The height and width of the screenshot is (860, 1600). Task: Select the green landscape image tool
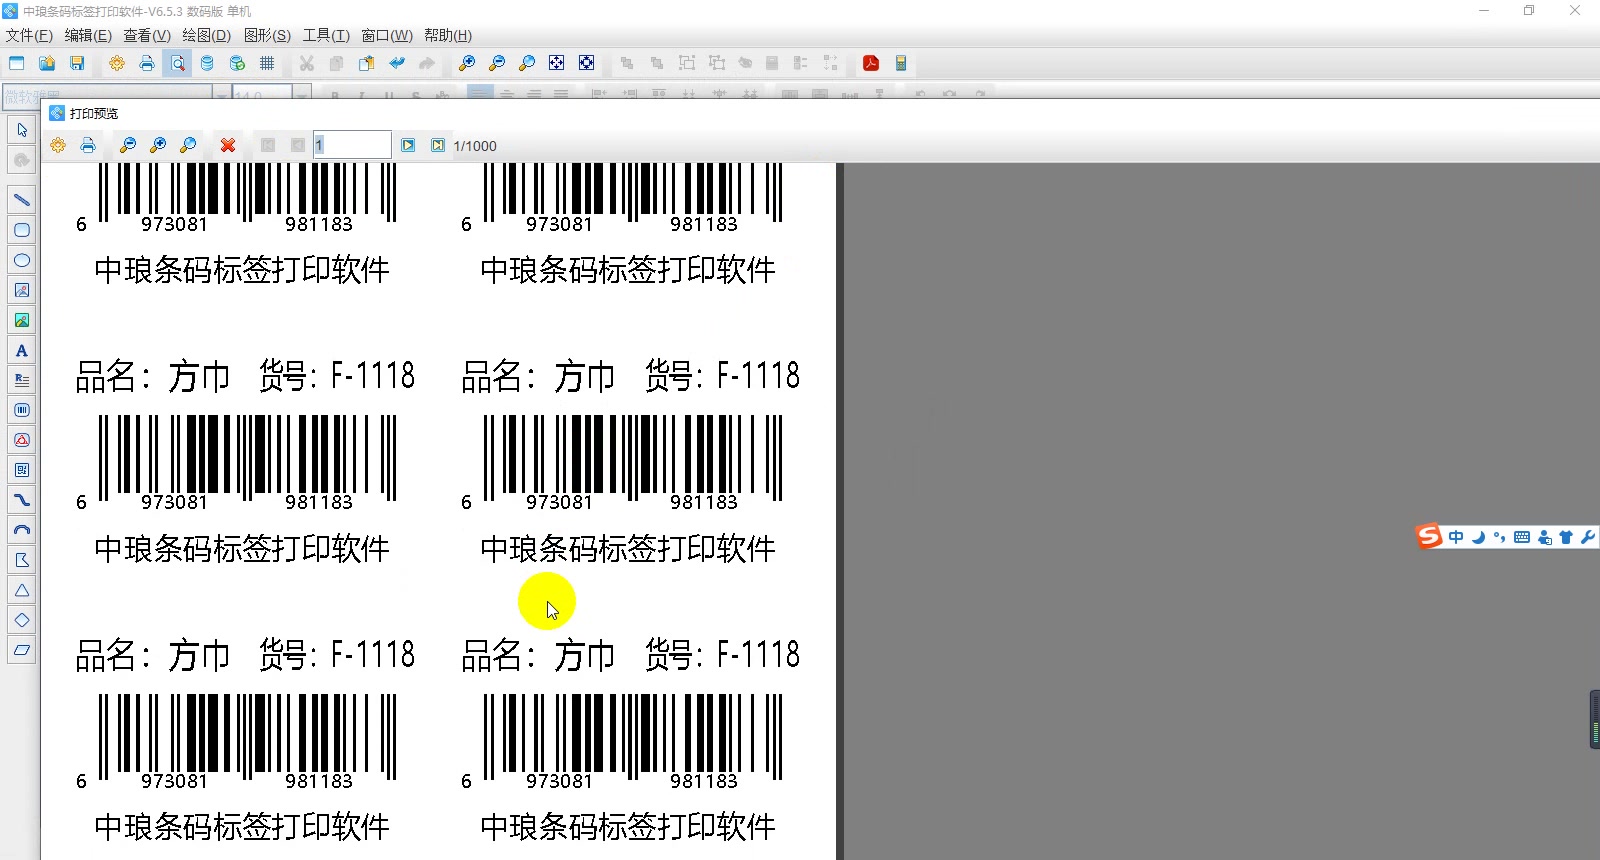[22, 320]
